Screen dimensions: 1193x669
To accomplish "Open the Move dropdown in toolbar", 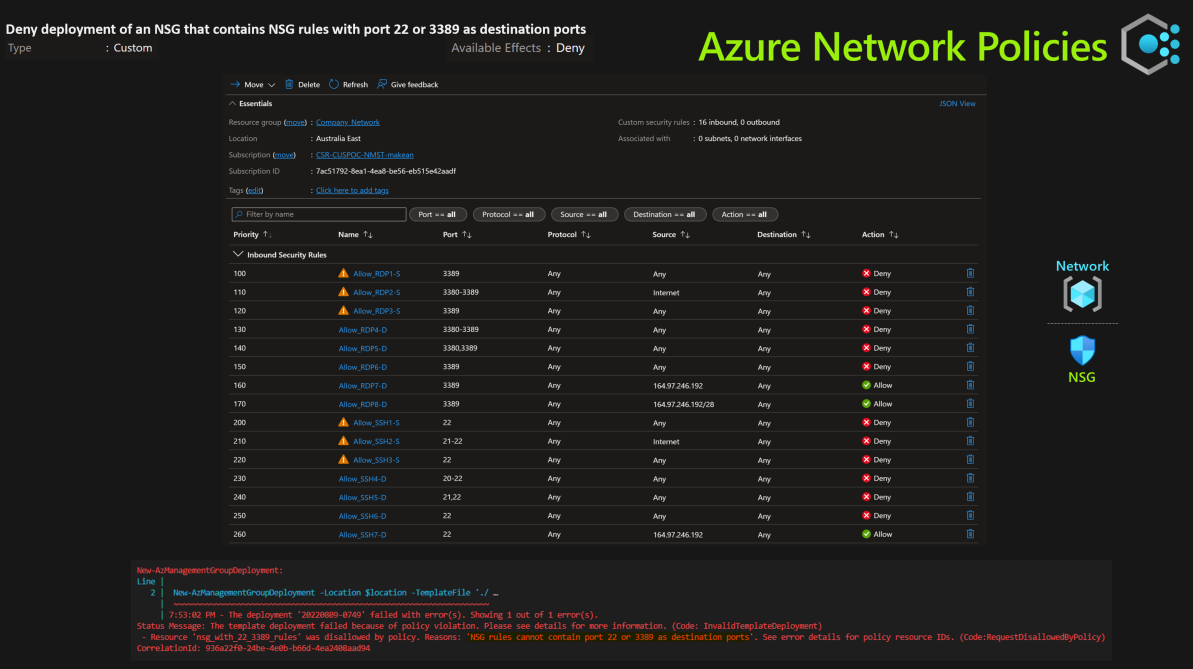I will (253, 84).
